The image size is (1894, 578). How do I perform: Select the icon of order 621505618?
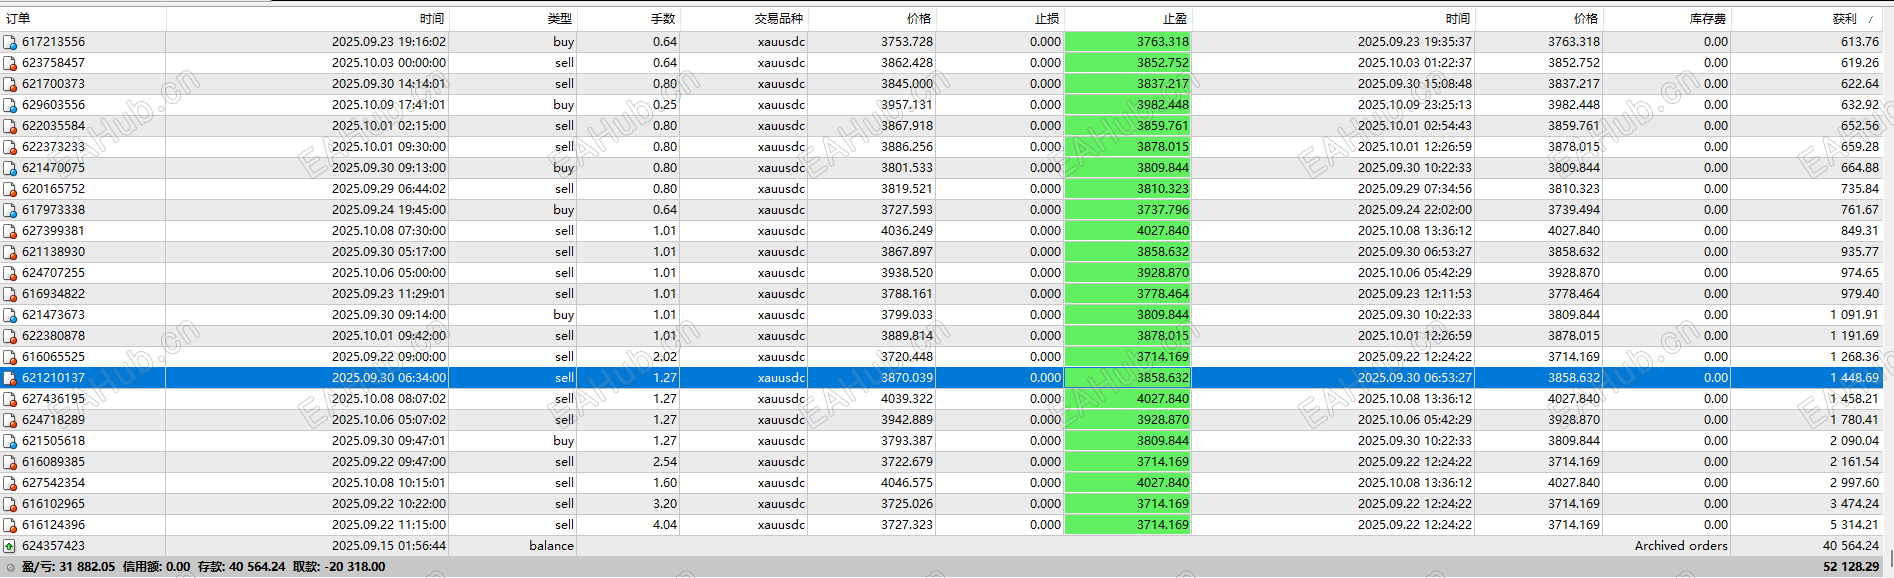click(x=10, y=441)
